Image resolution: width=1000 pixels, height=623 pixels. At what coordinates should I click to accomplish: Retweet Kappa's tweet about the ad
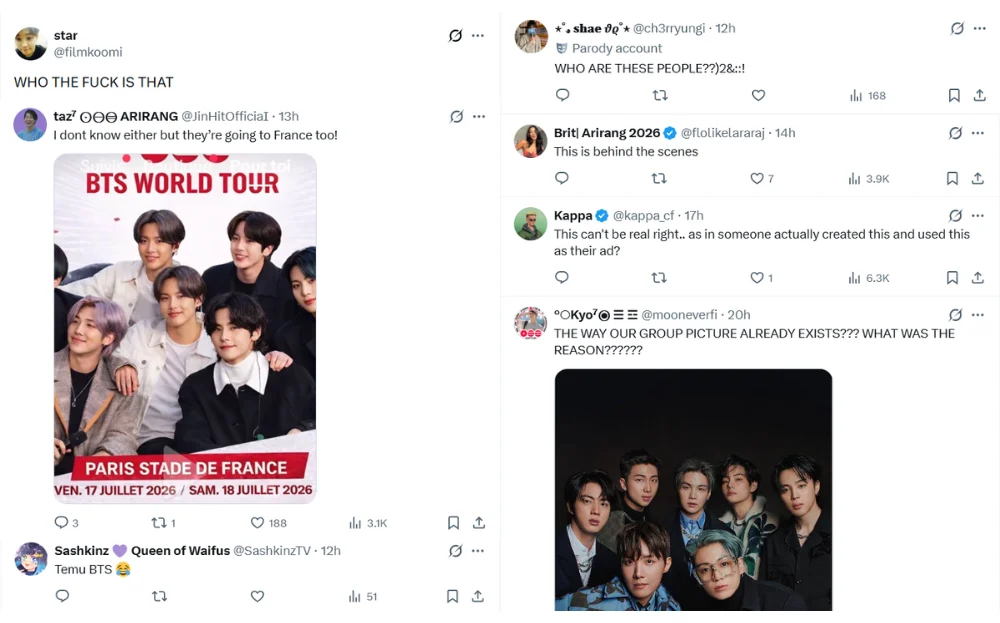click(x=659, y=277)
